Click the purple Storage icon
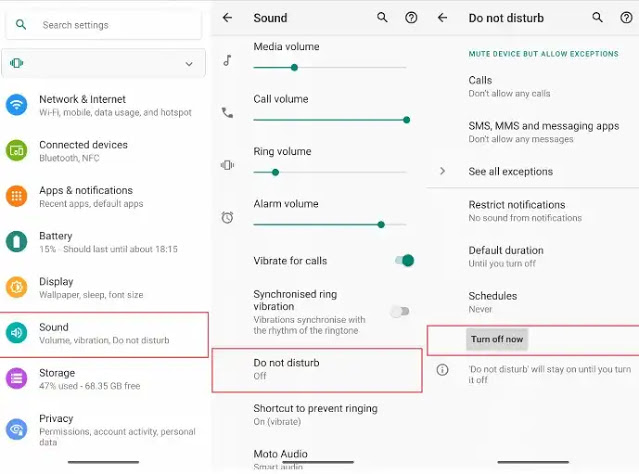639x474 pixels. pyautogui.click(x=17, y=378)
